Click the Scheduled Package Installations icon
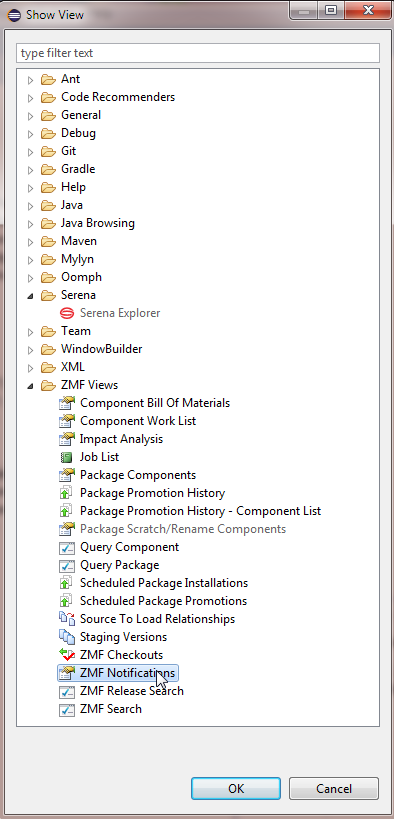399x819 pixels. [x=66, y=583]
